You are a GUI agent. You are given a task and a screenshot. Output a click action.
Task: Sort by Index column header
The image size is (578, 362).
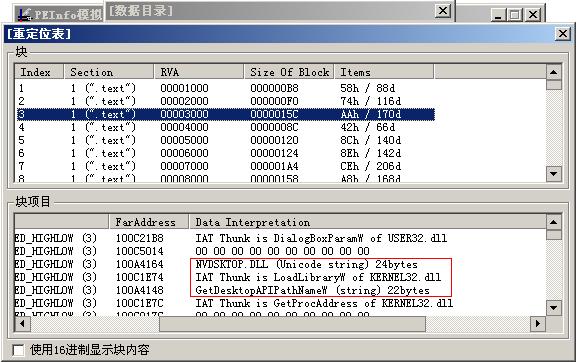(39, 72)
